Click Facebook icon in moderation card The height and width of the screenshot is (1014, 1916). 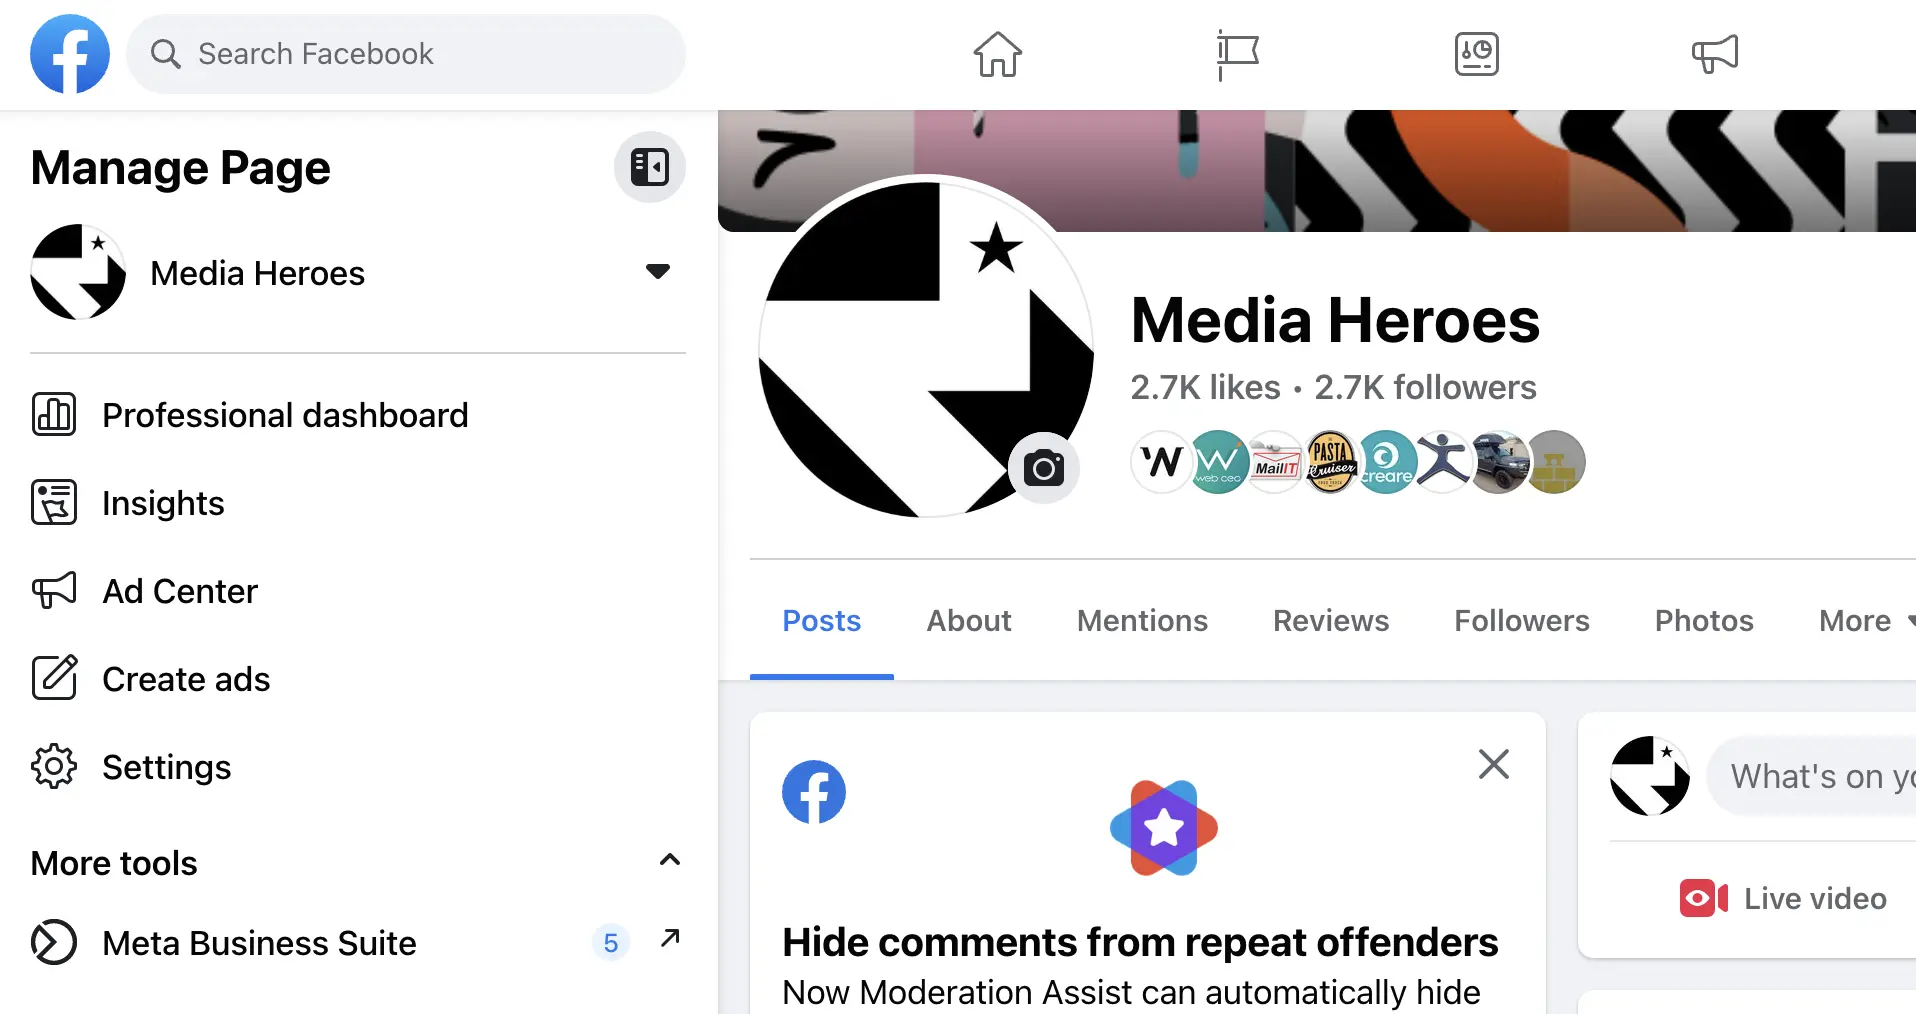(814, 792)
